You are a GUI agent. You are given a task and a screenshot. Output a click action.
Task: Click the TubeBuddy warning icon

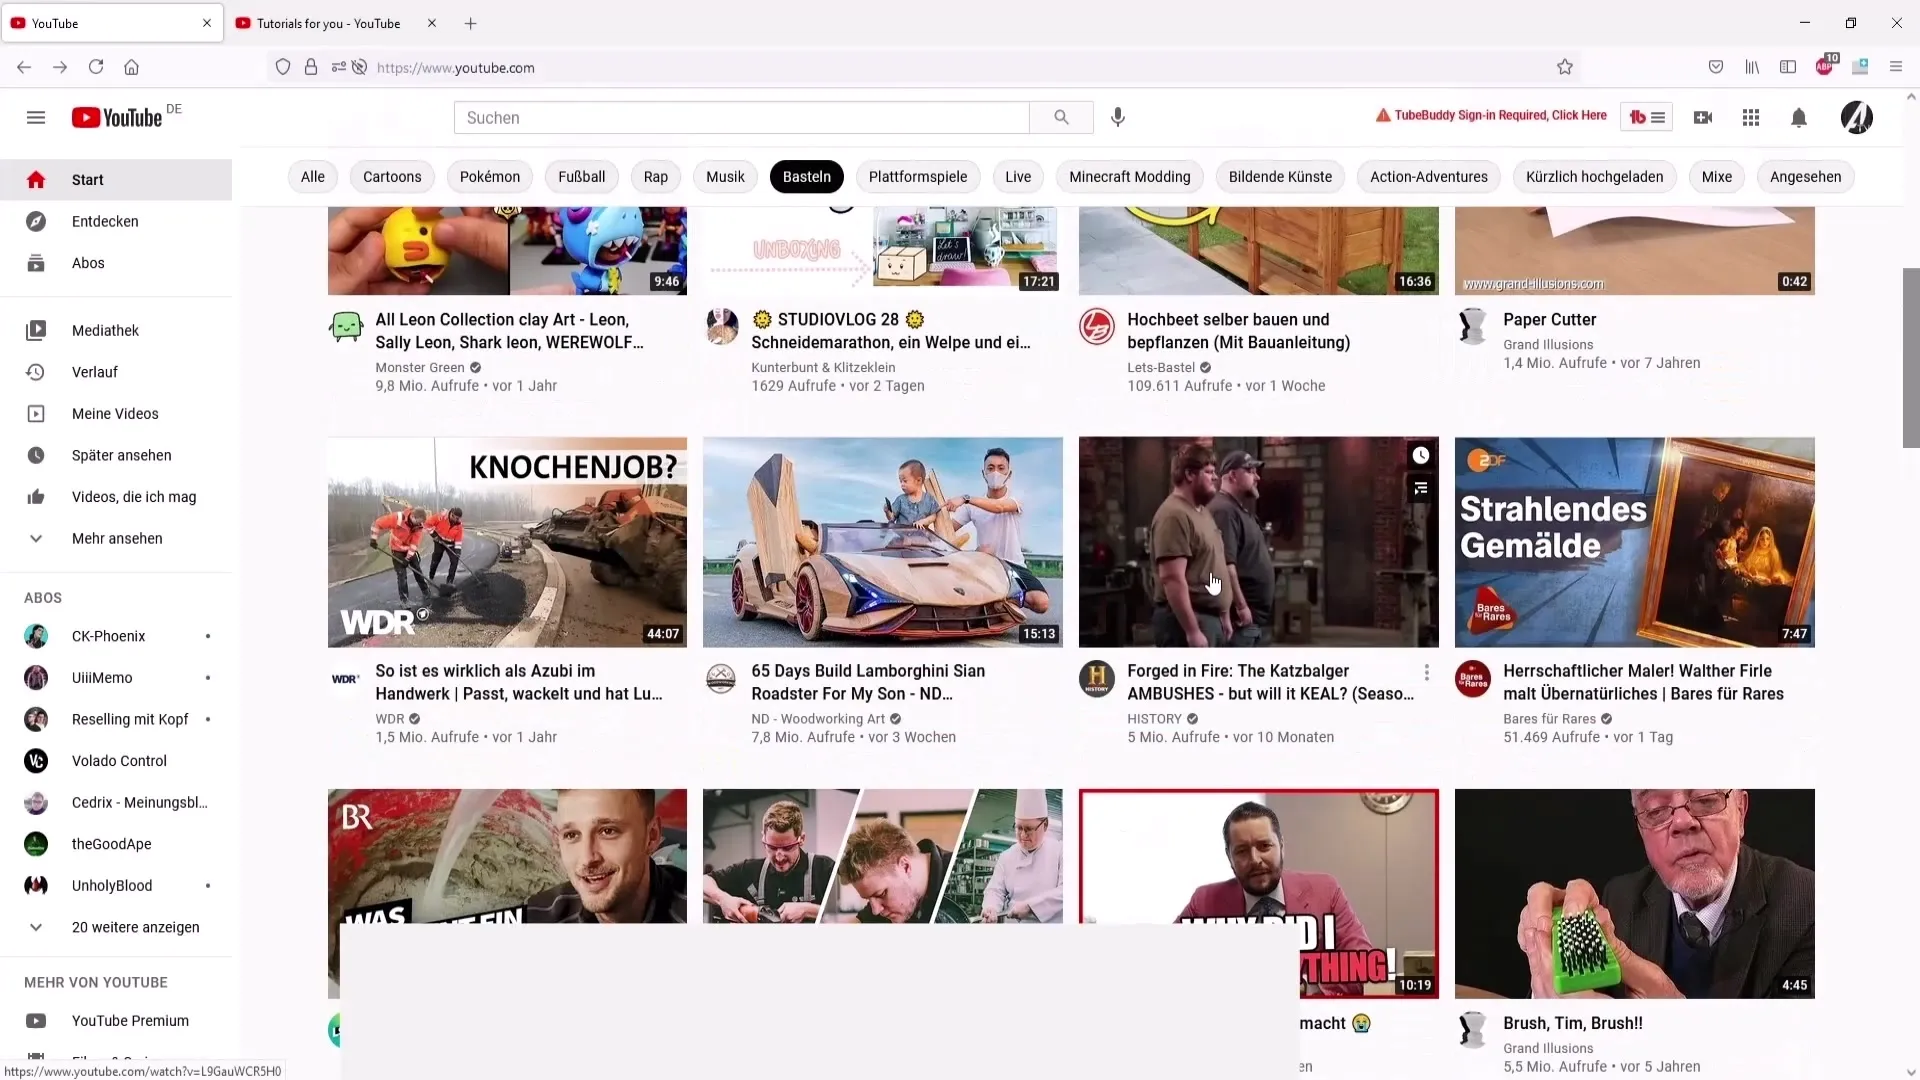click(x=1381, y=116)
